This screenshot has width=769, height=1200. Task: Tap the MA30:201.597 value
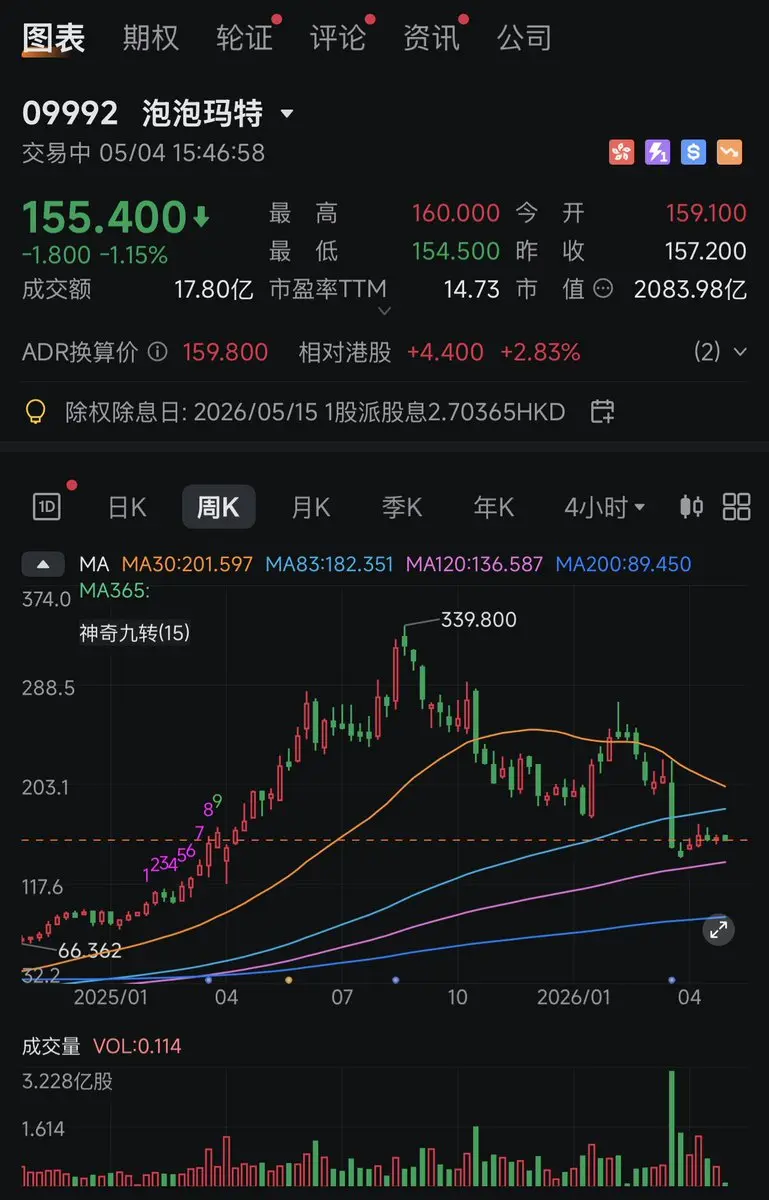tap(187, 565)
